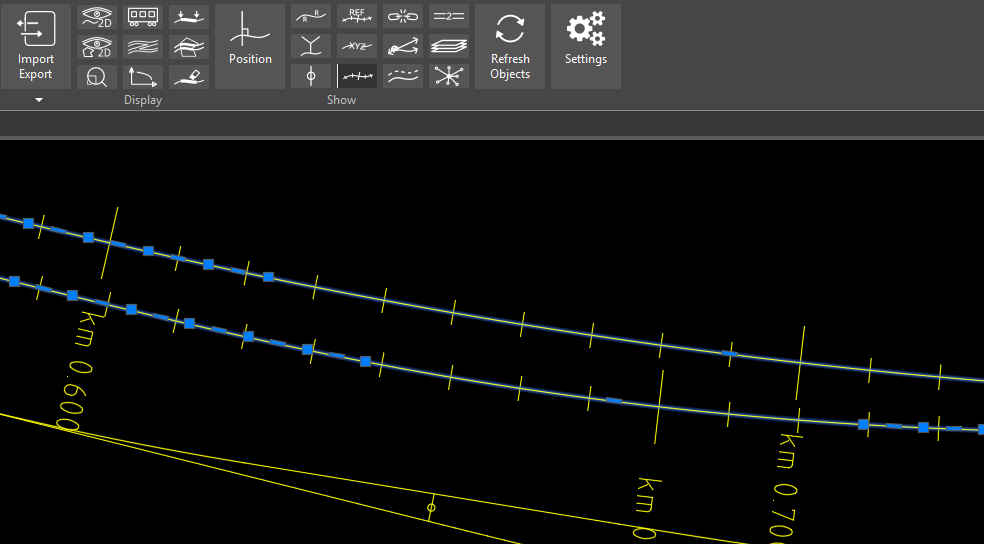
Task: Open the Settings gears button
Action: click(x=585, y=45)
